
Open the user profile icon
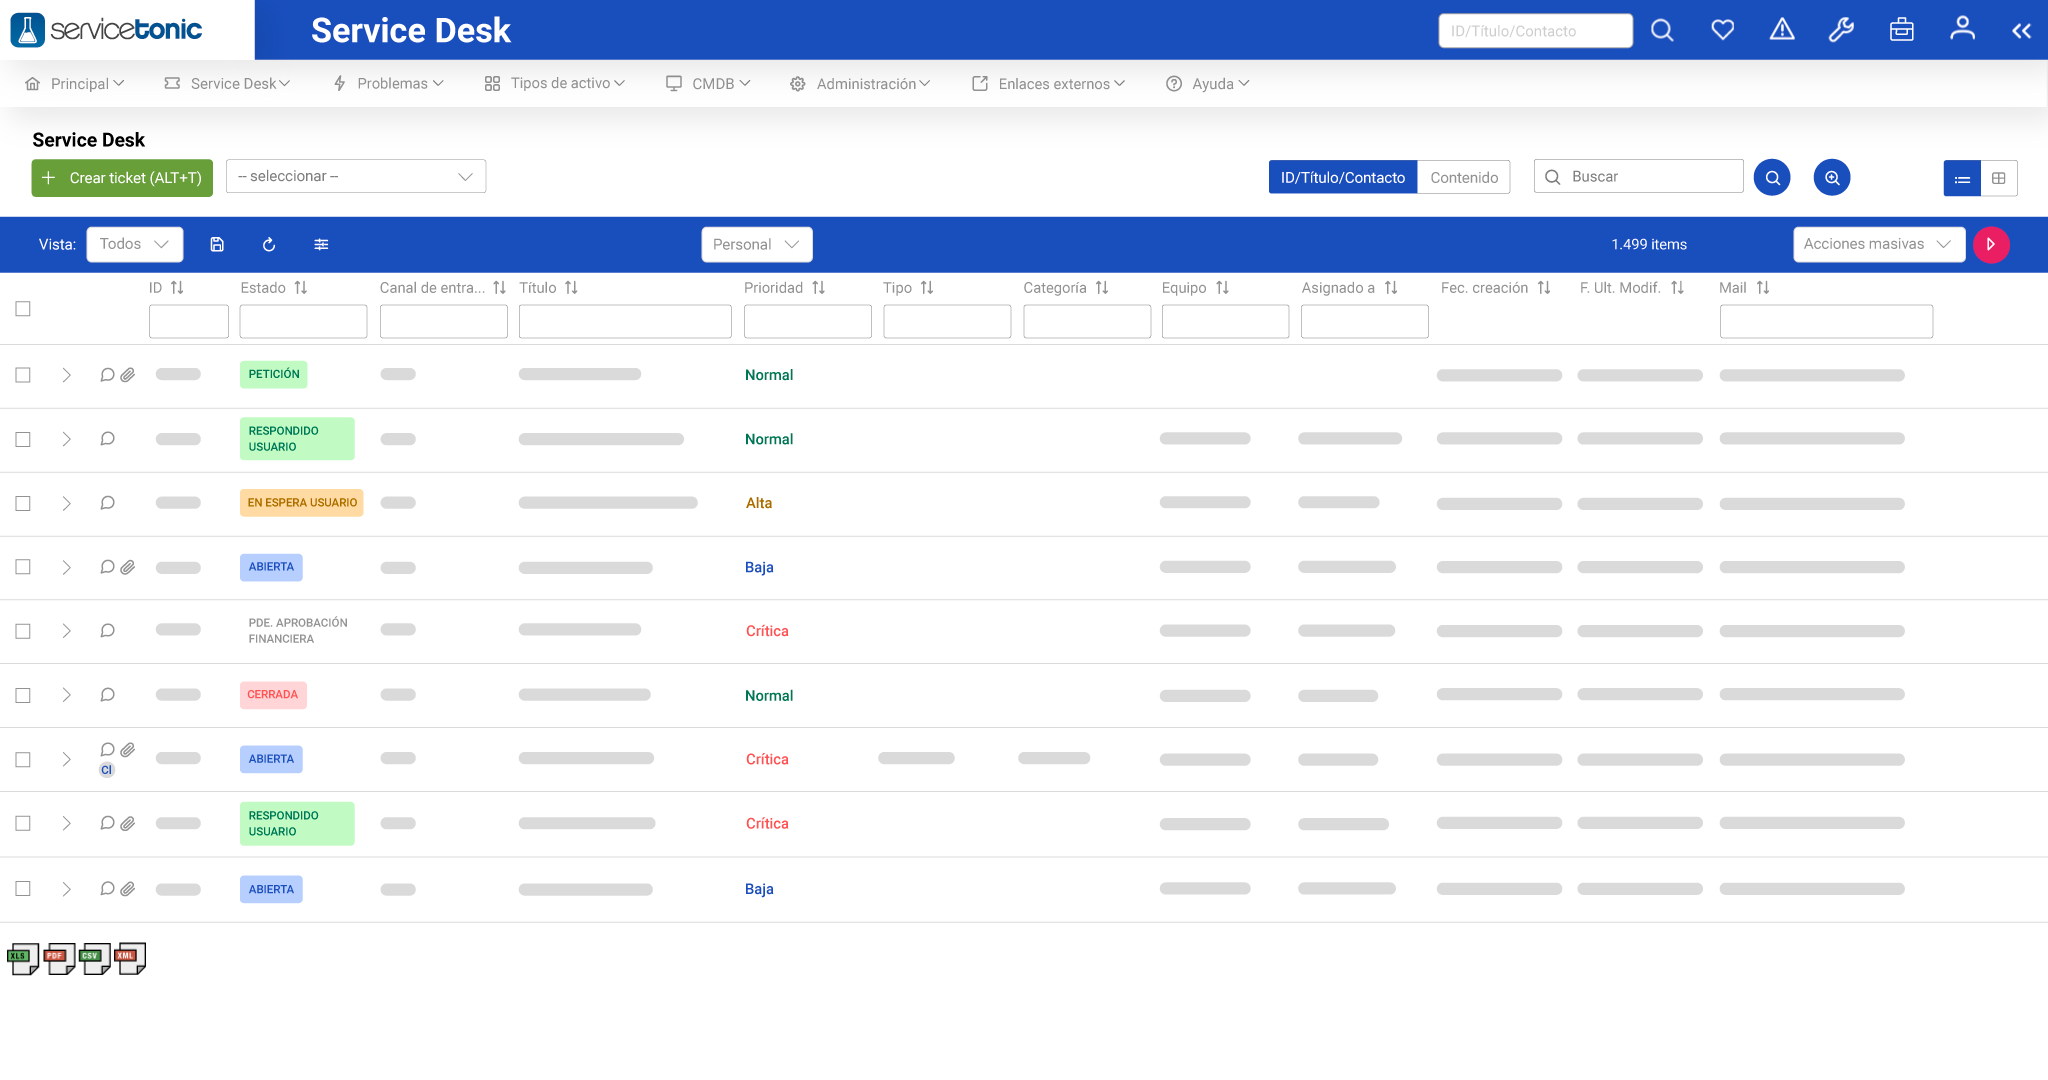(1962, 28)
